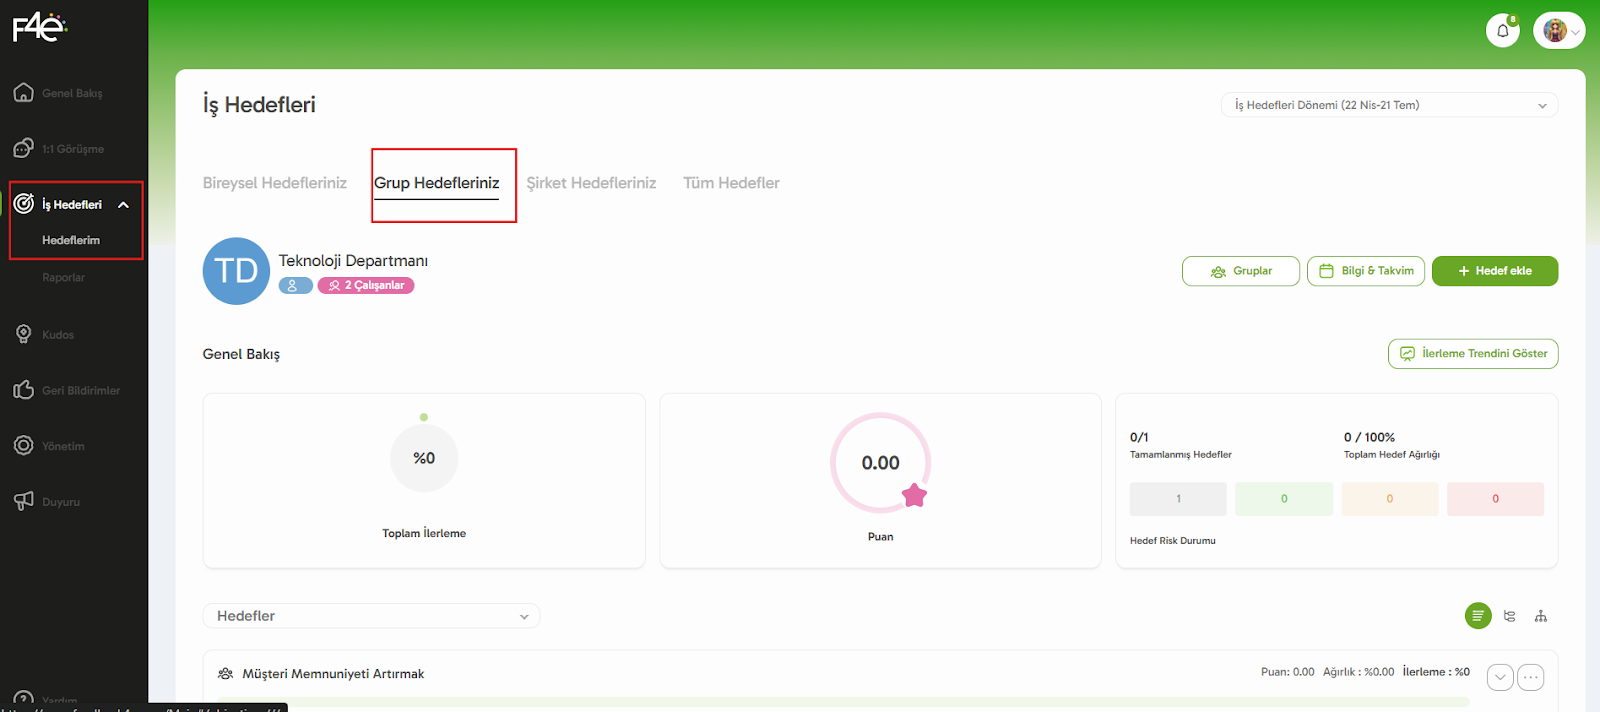Click the green risk status box
Image resolution: width=1600 pixels, height=712 pixels.
pos(1283,499)
